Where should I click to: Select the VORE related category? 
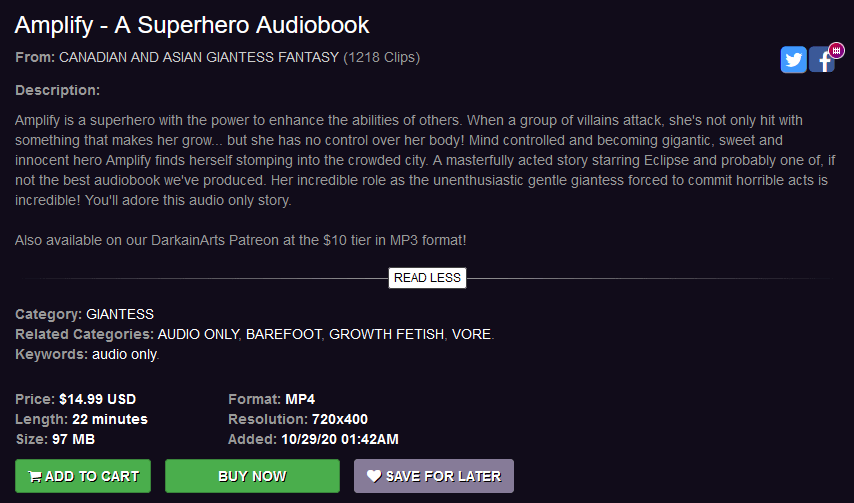tap(471, 334)
